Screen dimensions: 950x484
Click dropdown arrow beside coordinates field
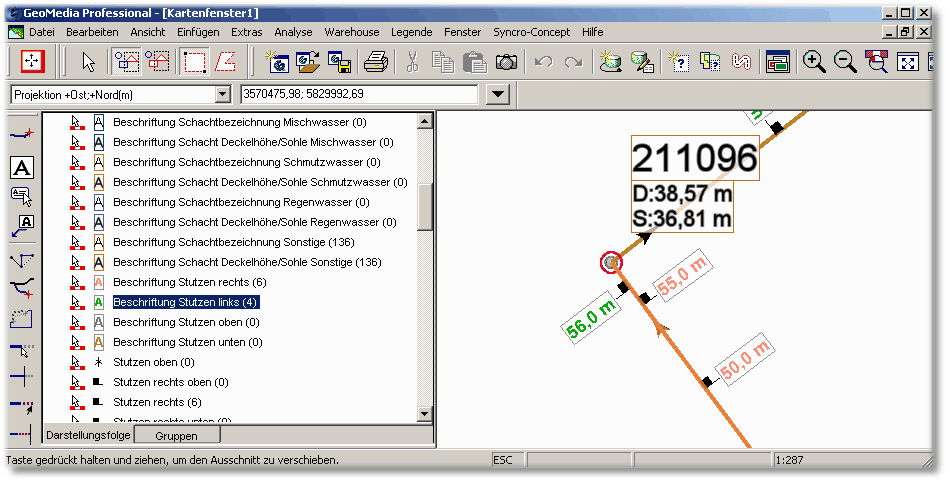tap(498, 94)
